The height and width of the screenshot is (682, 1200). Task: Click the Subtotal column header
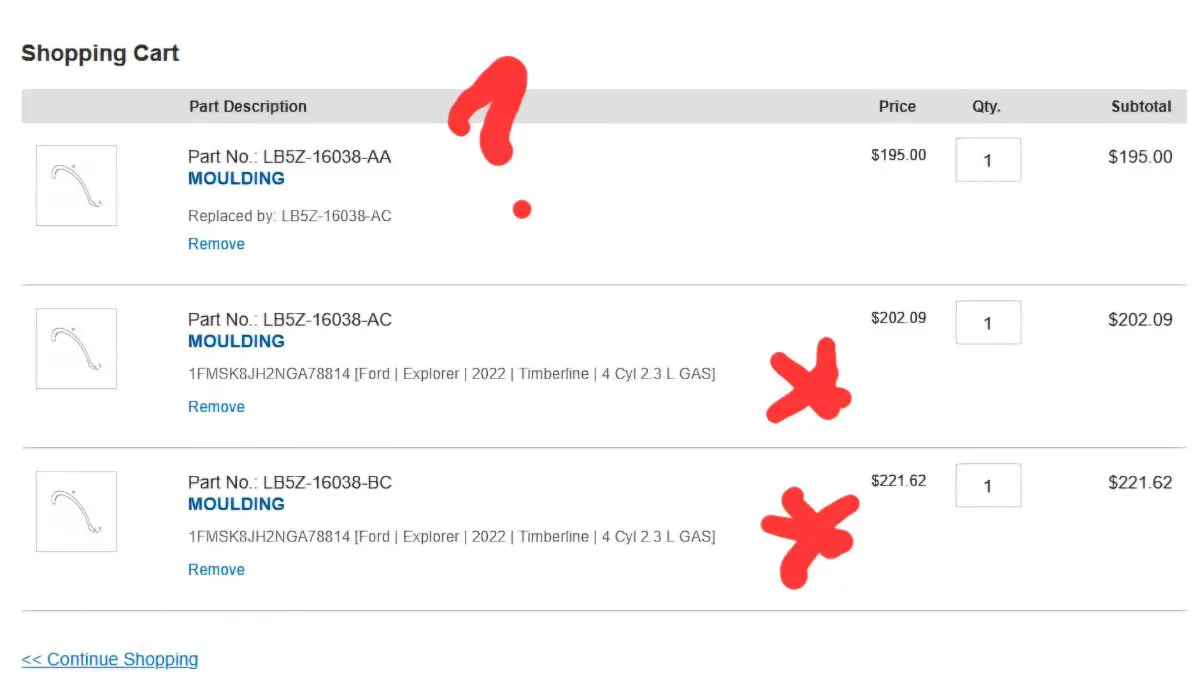click(1141, 106)
